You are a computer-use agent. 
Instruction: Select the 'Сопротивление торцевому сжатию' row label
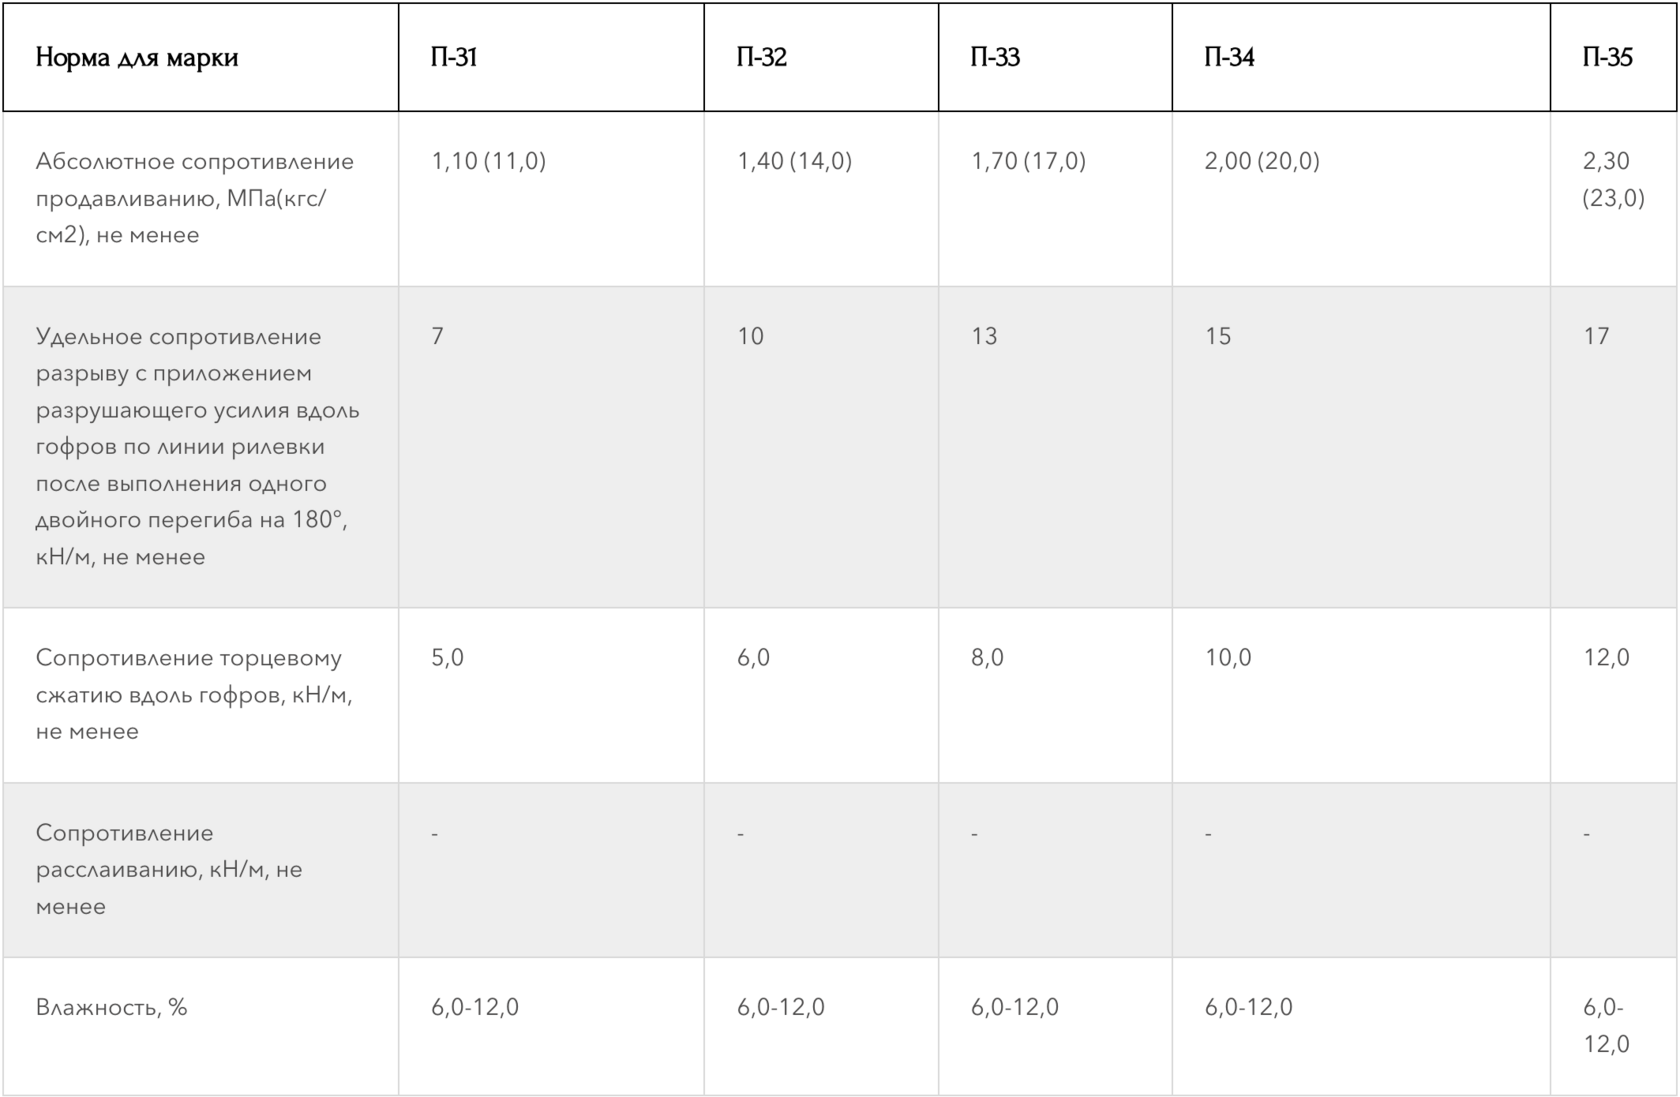(x=194, y=694)
